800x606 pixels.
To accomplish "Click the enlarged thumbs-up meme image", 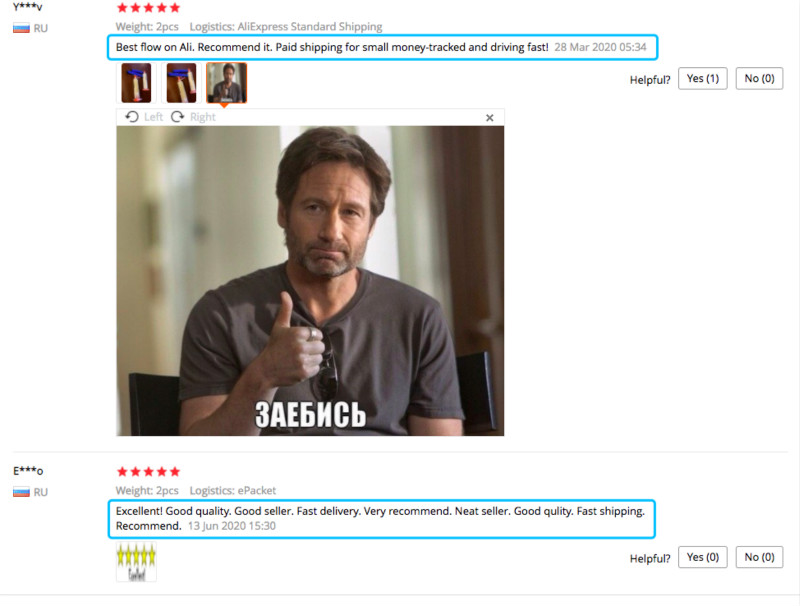I will 310,281.
